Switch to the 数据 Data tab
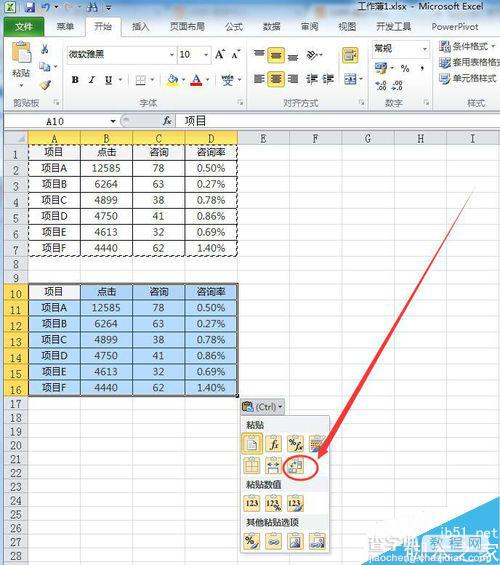 [x=272, y=26]
